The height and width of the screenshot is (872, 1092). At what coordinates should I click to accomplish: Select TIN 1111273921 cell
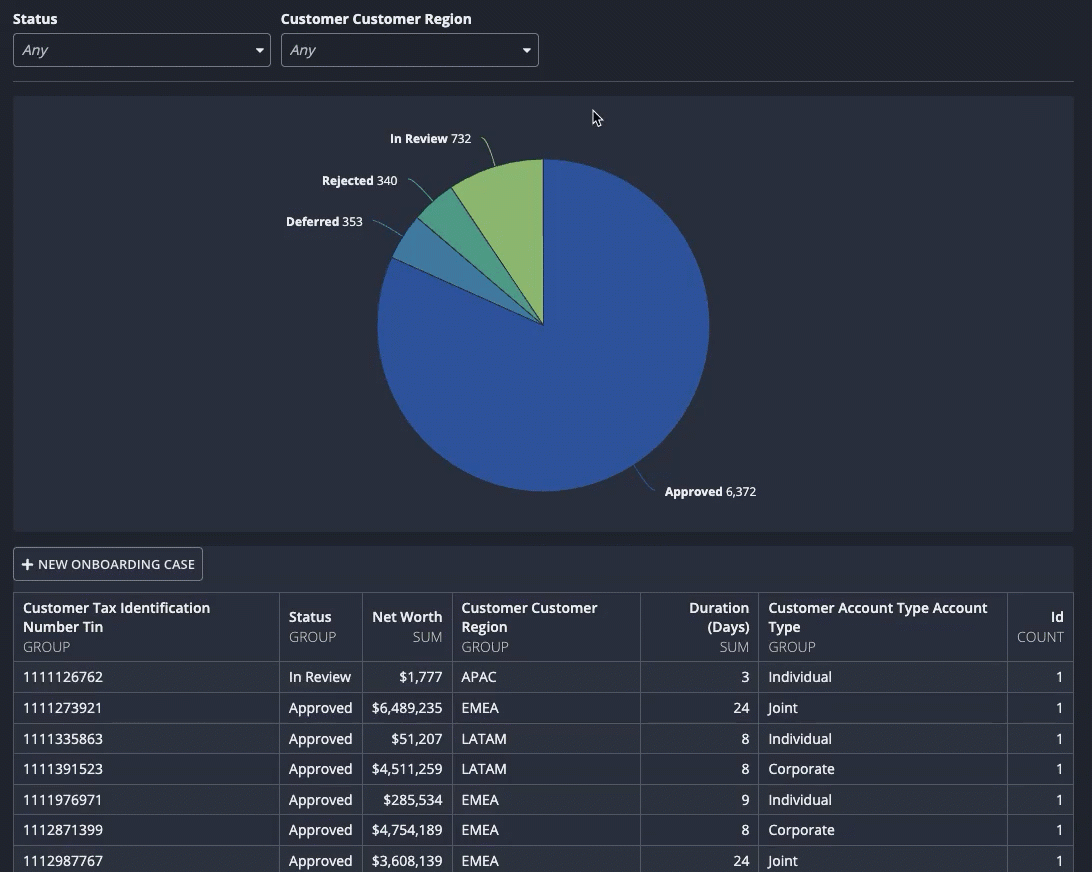146,708
